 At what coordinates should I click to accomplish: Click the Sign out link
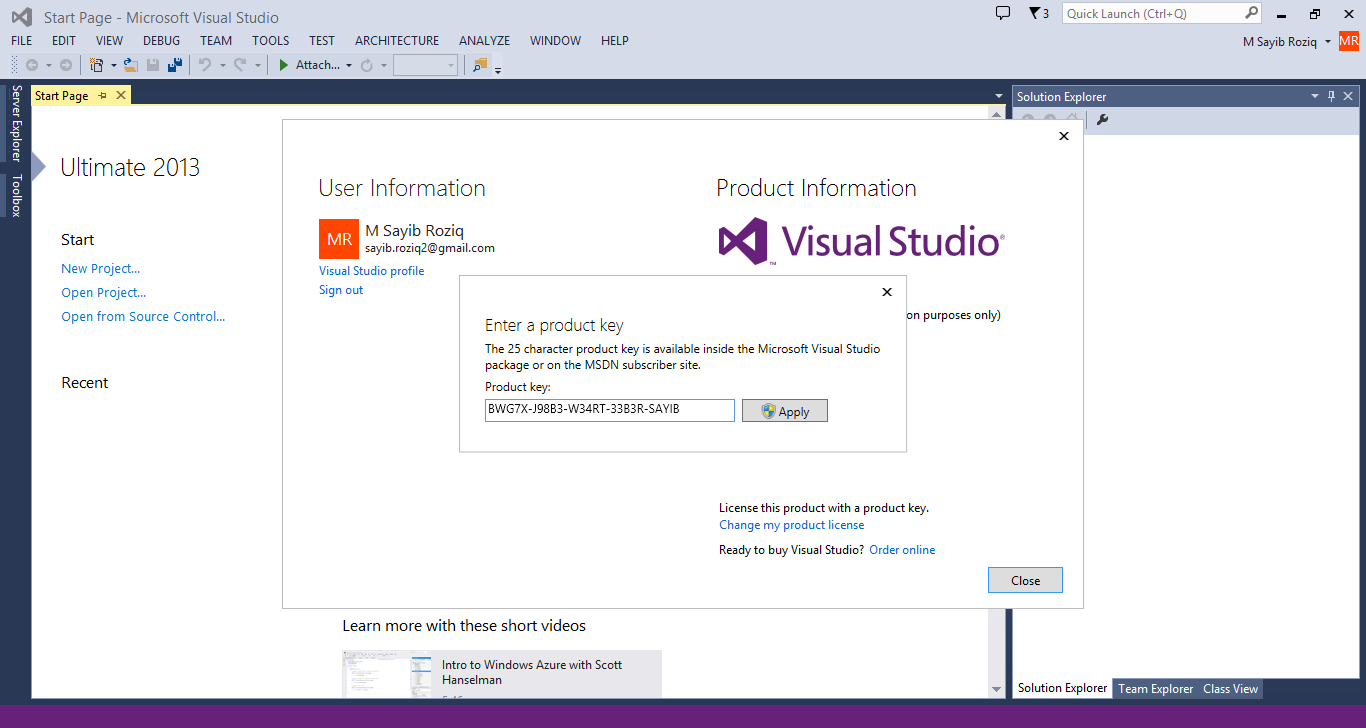(x=341, y=290)
